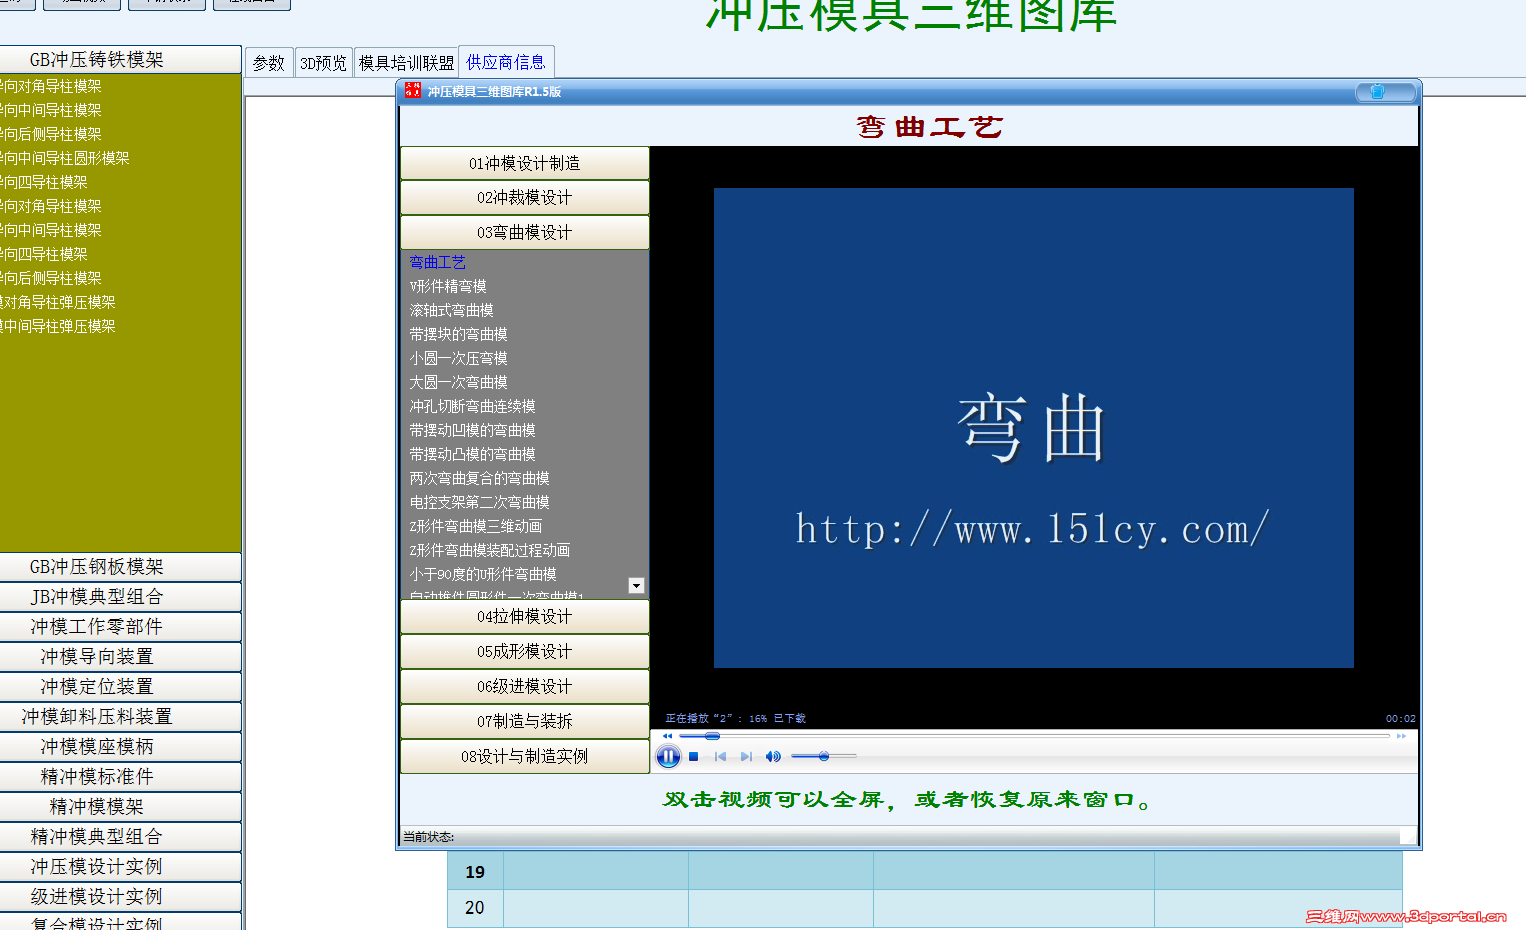
Task: Play the 小于90度的U形件弯曲模 lesson
Action: [483, 575]
